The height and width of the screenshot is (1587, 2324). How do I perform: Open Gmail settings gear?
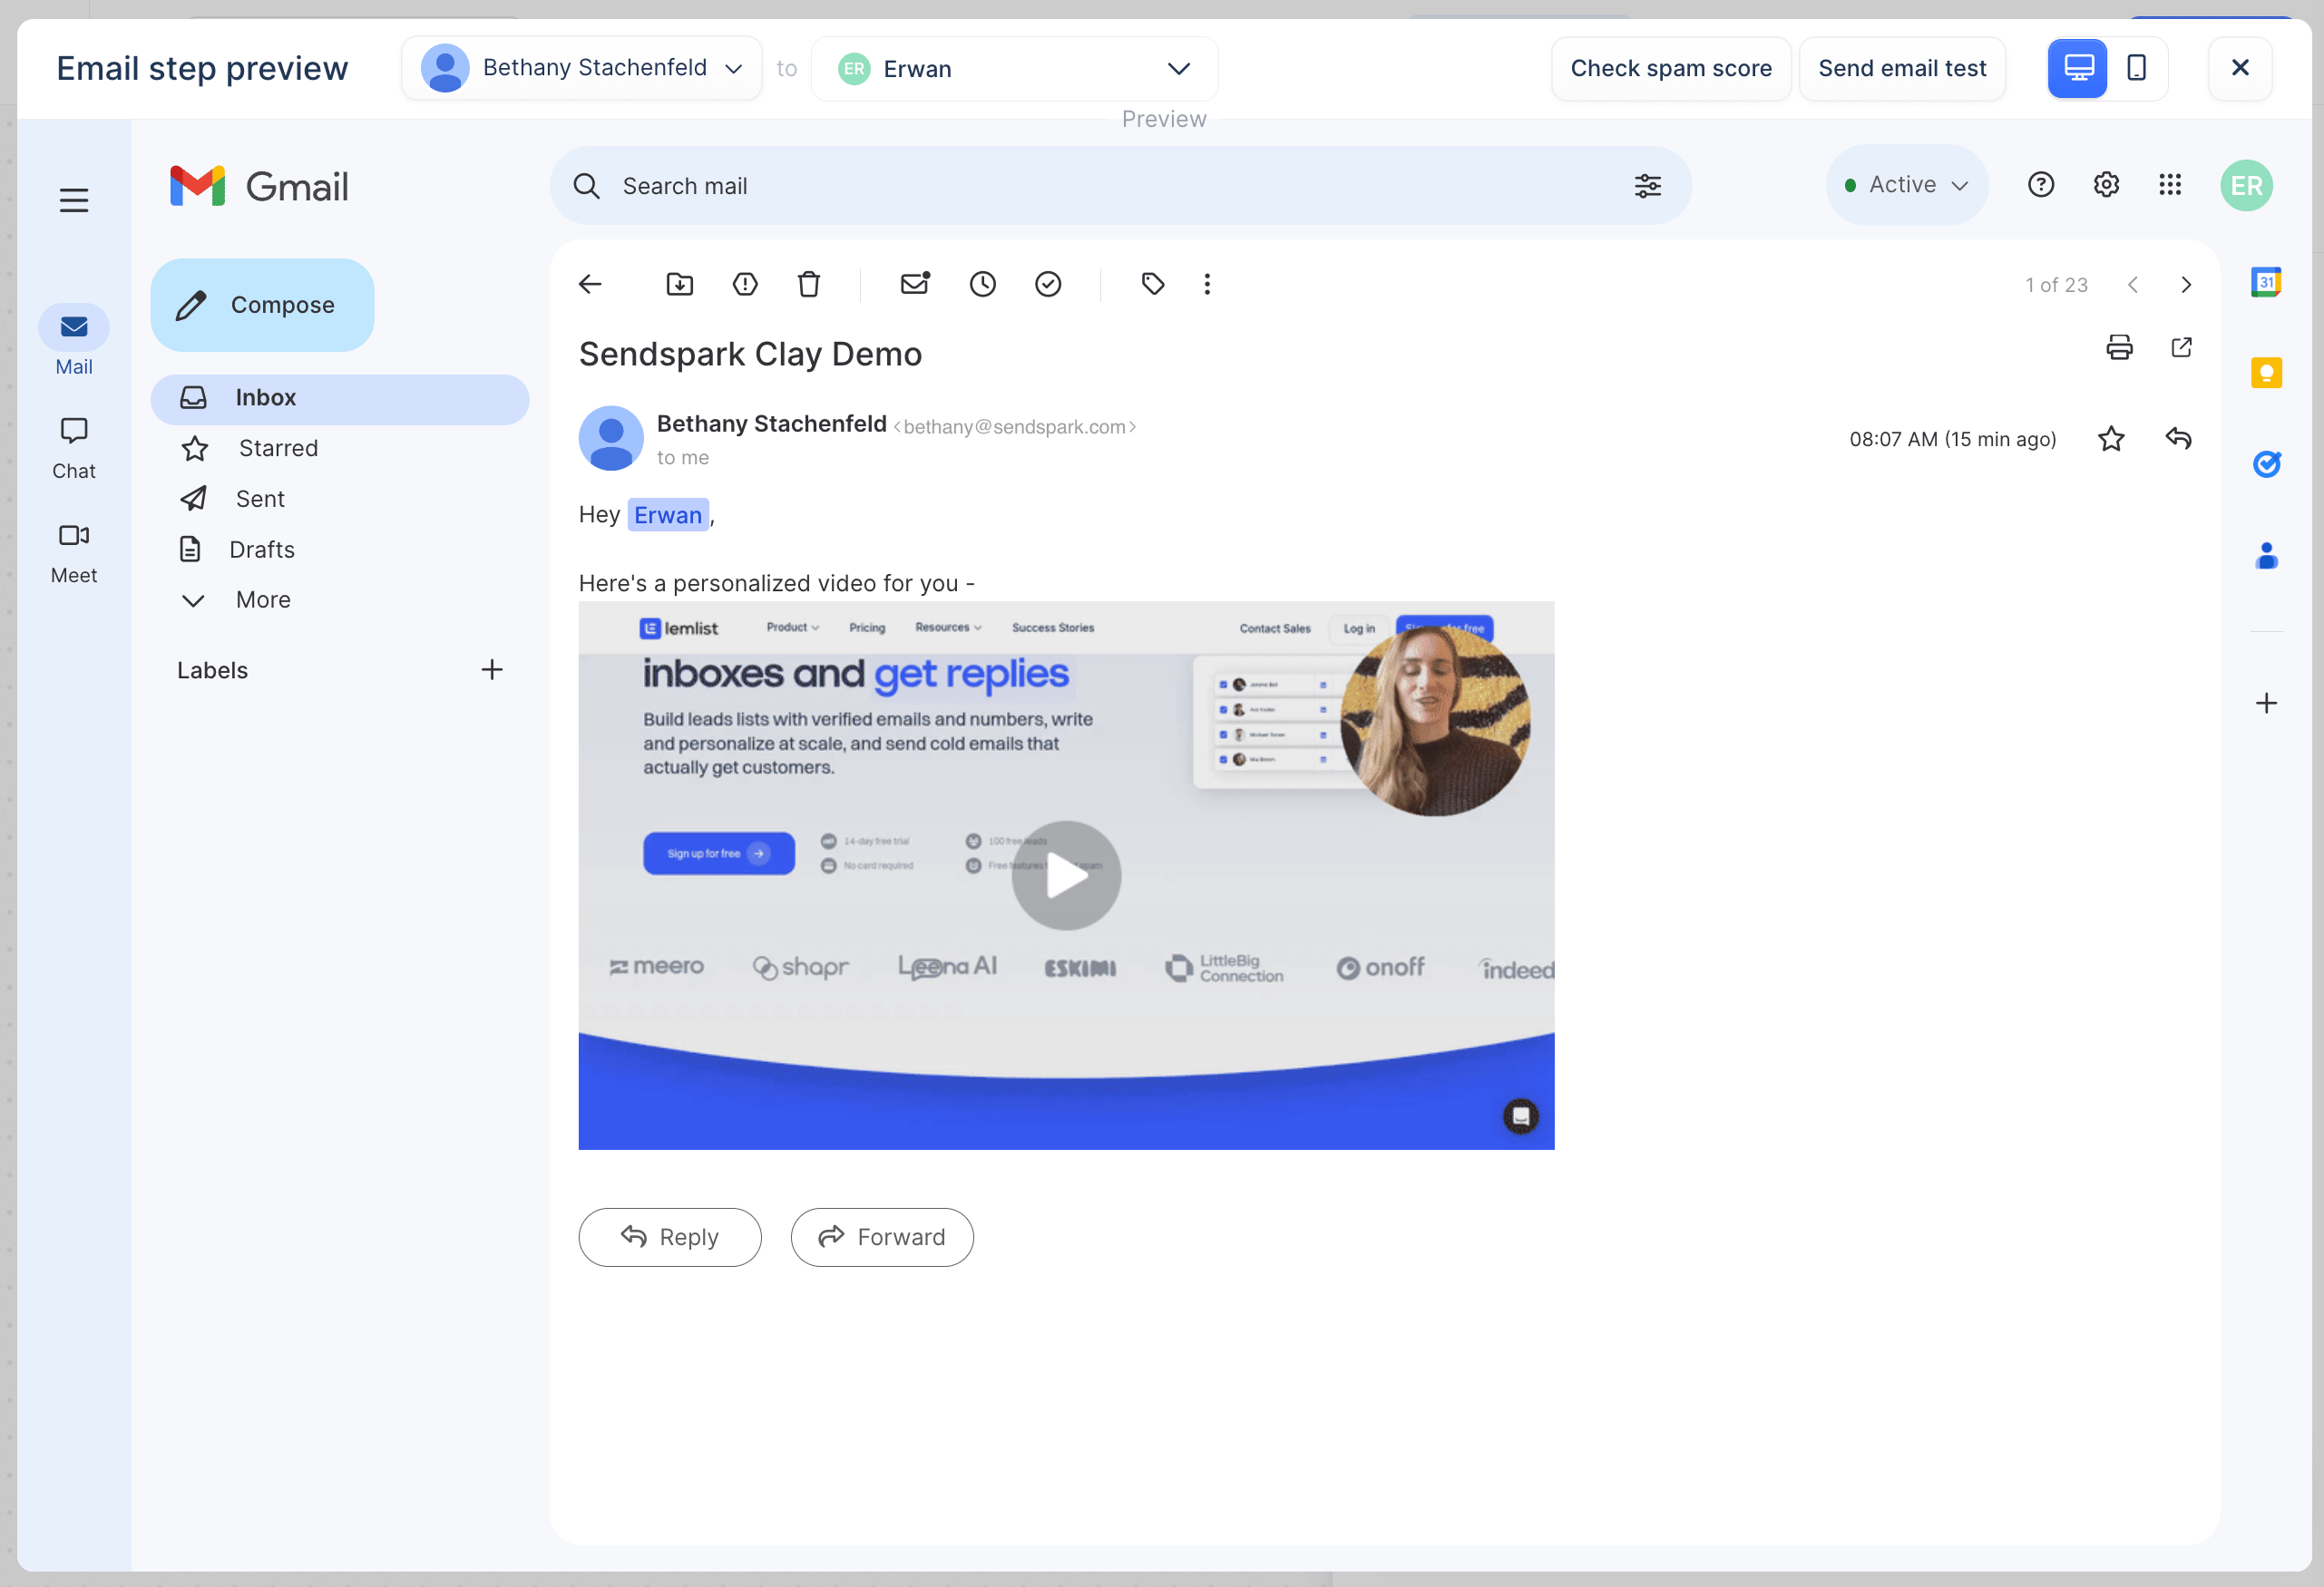pyautogui.click(x=2106, y=185)
